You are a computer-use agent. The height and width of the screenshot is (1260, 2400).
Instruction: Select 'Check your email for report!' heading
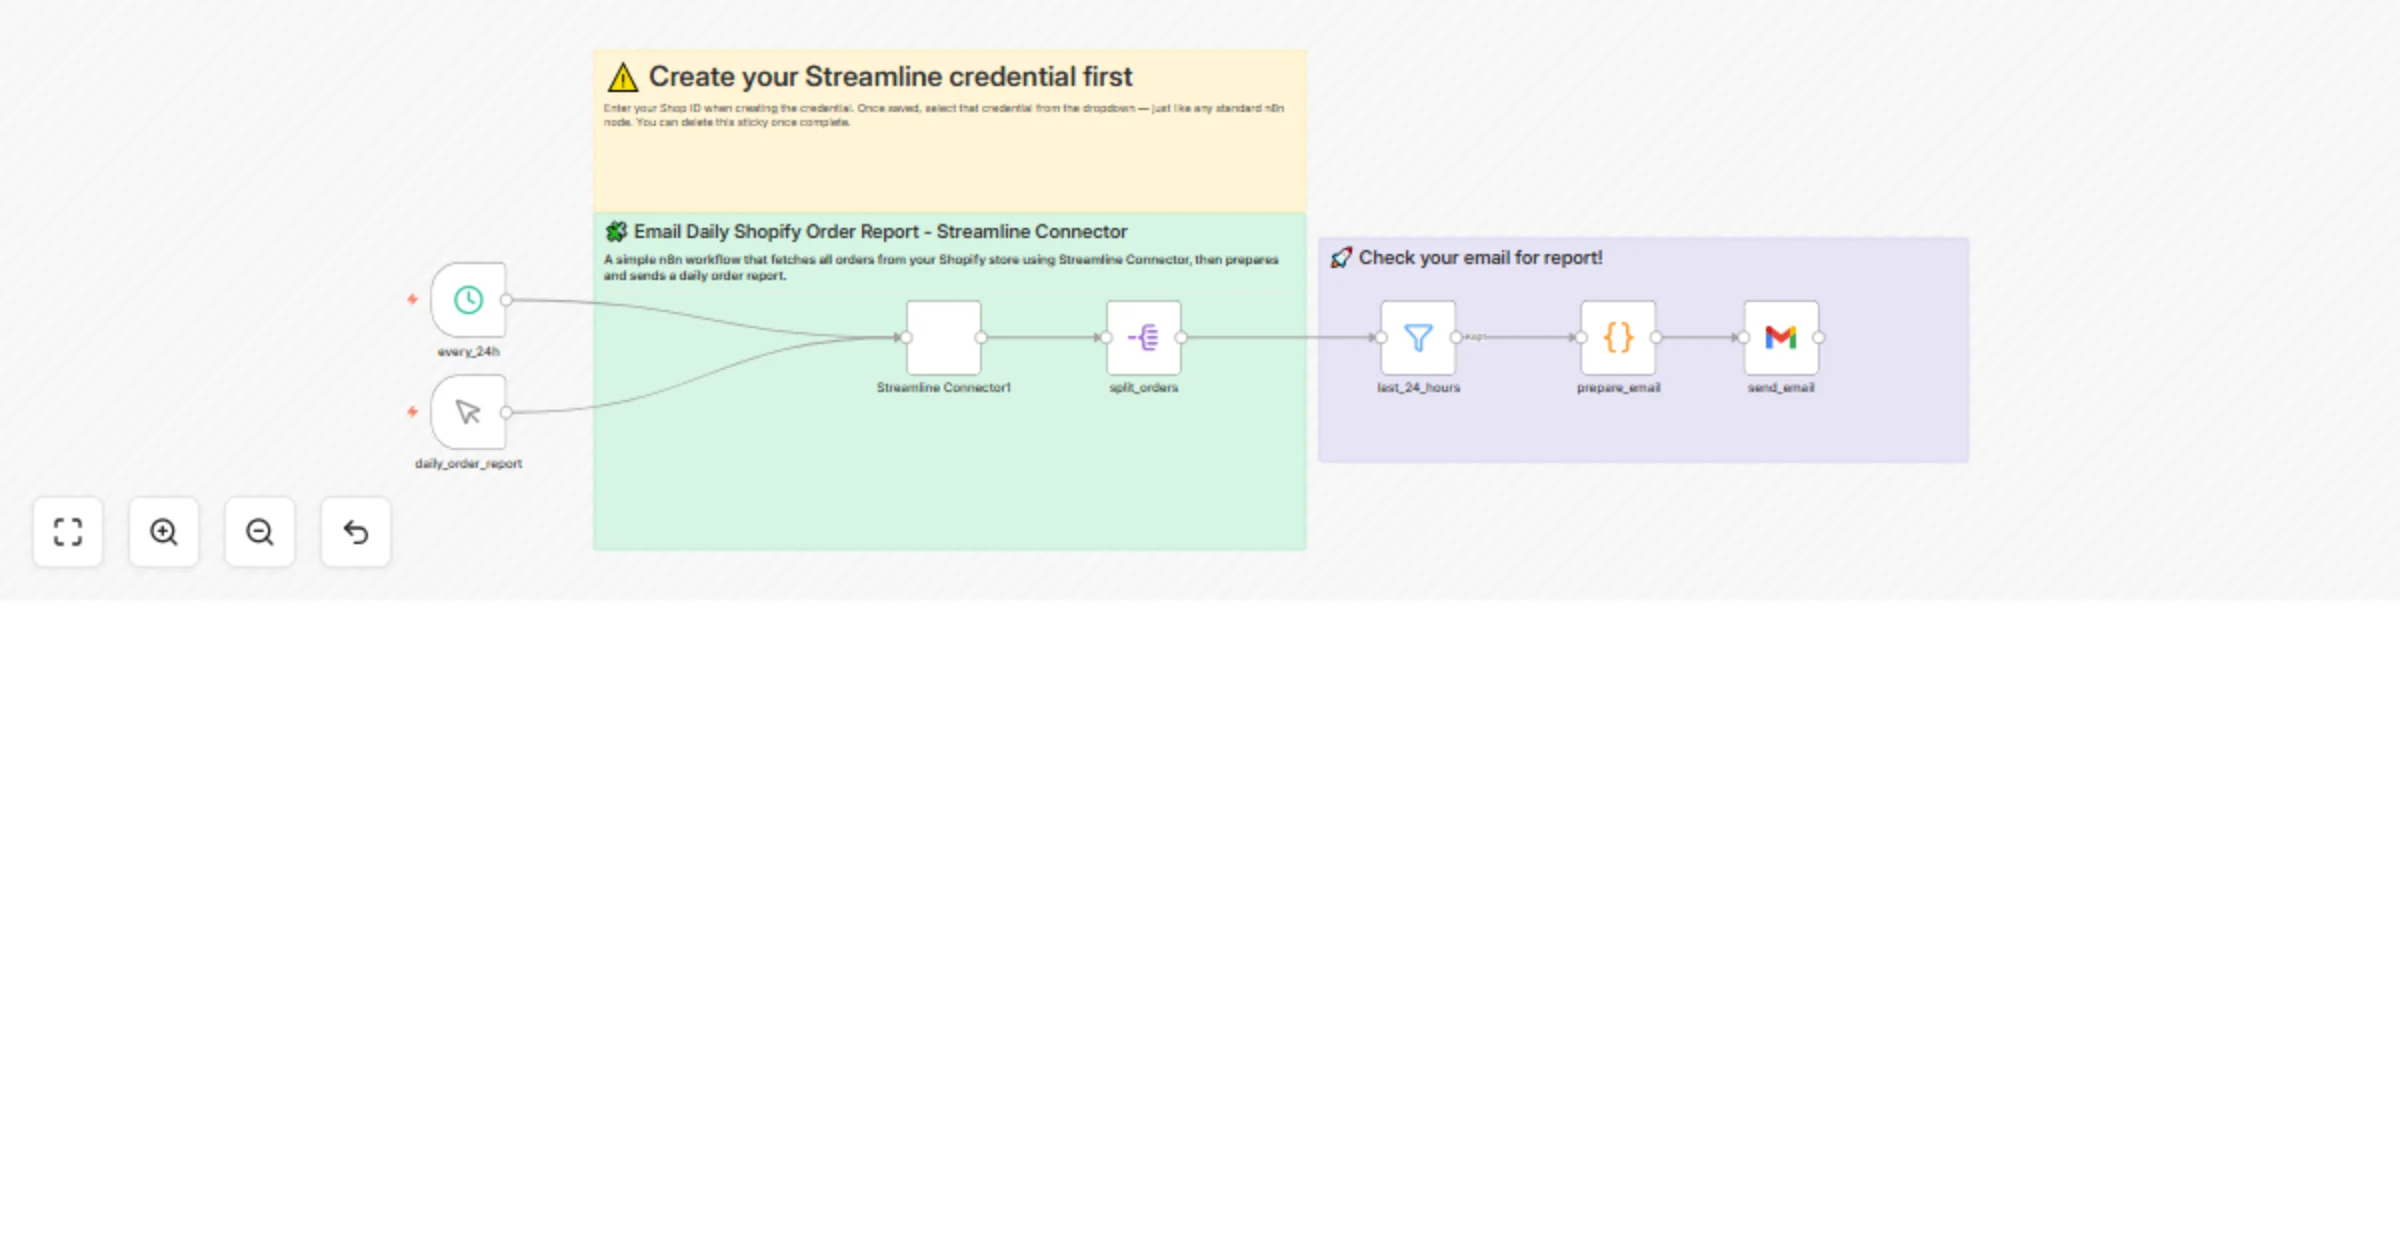(x=1480, y=258)
